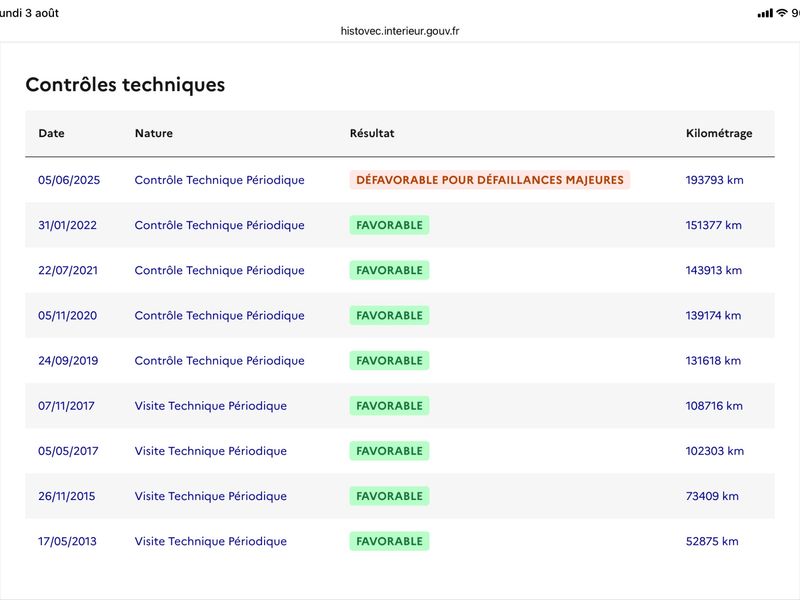Tap the Wi-Fi status icon
Screen dimensions: 800x600
point(782,13)
